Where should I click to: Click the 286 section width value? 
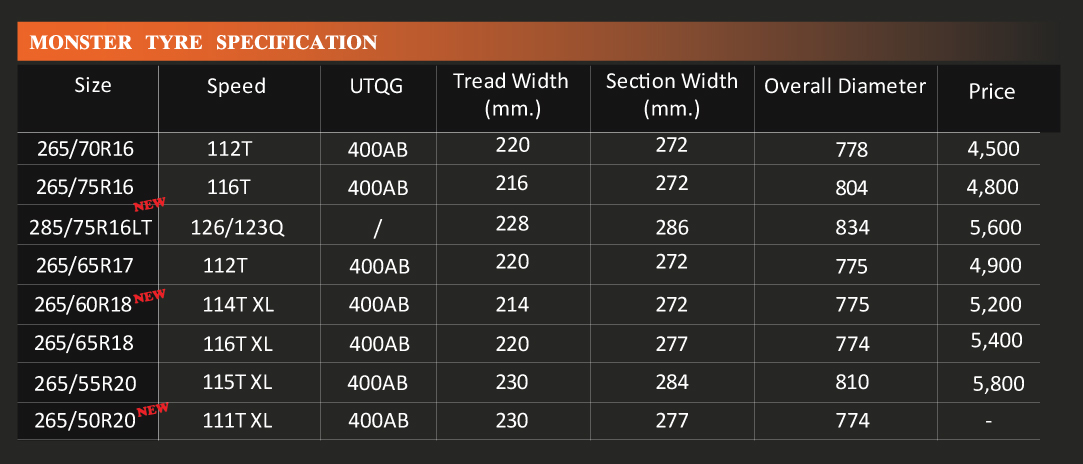672,228
